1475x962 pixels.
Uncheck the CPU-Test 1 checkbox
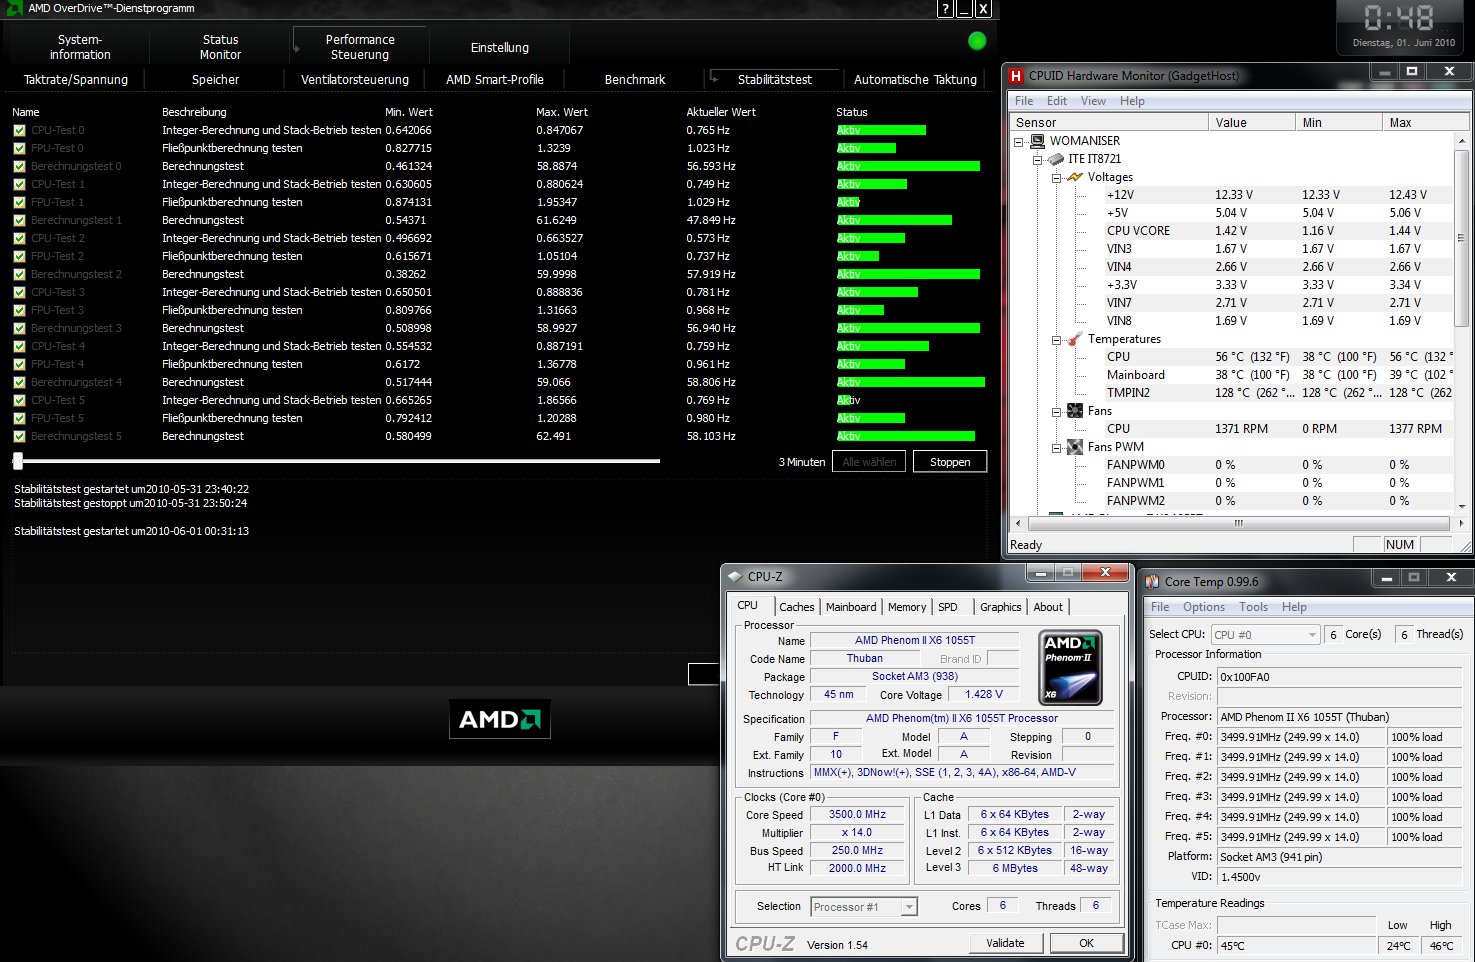tap(19, 184)
